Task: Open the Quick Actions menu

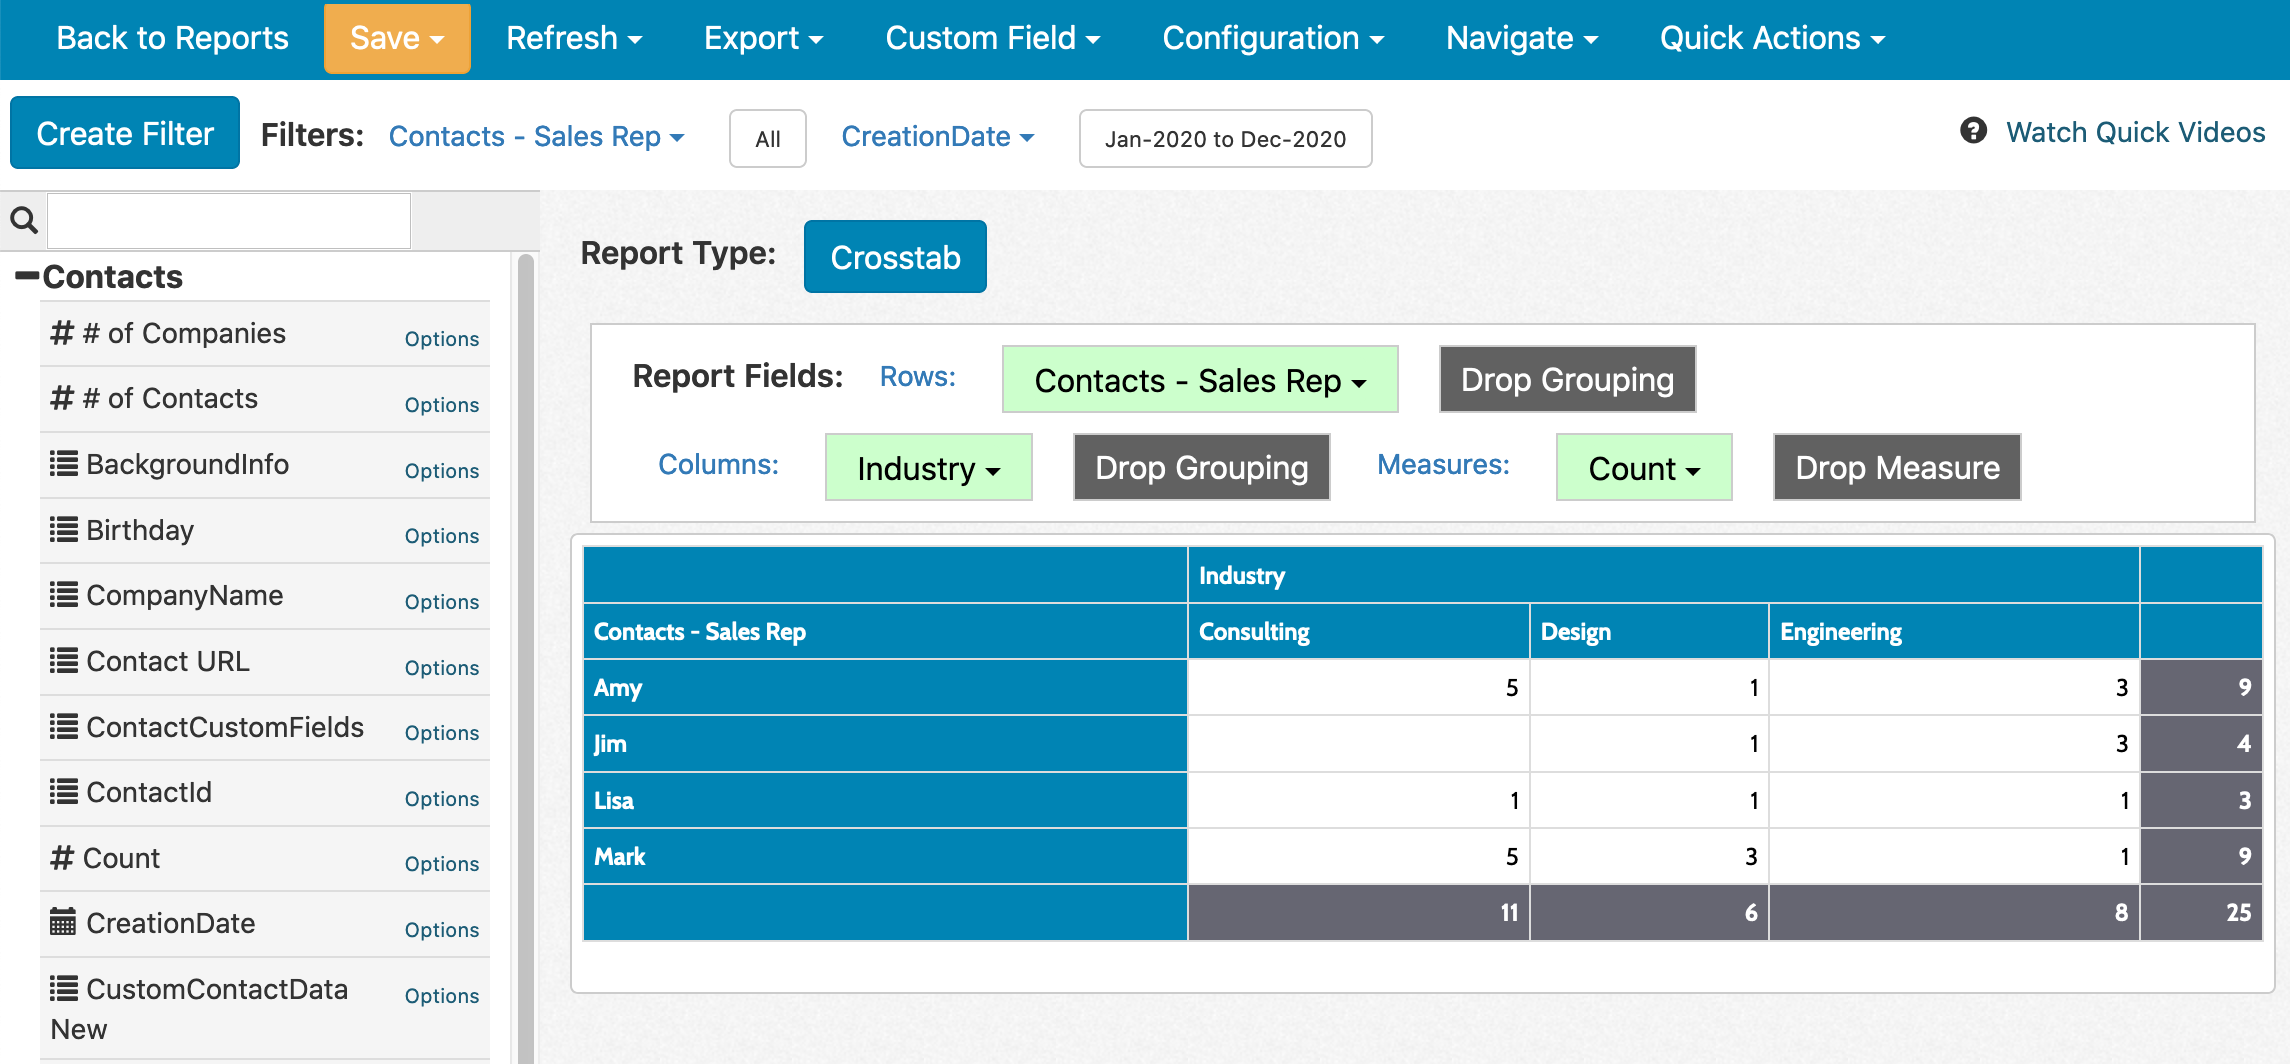Action: click(x=1771, y=38)
